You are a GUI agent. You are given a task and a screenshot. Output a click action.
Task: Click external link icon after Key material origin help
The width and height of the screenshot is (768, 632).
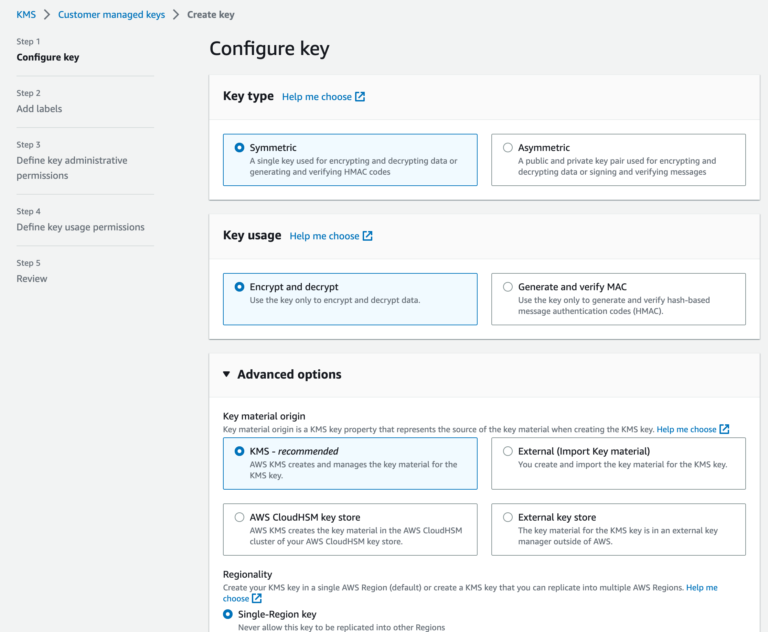click(724, 429)
